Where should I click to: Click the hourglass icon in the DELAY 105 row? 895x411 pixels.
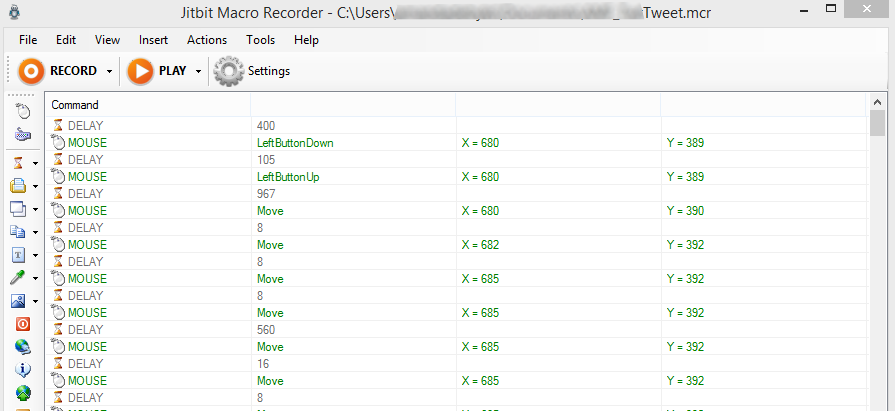click(x=58, y=159)
